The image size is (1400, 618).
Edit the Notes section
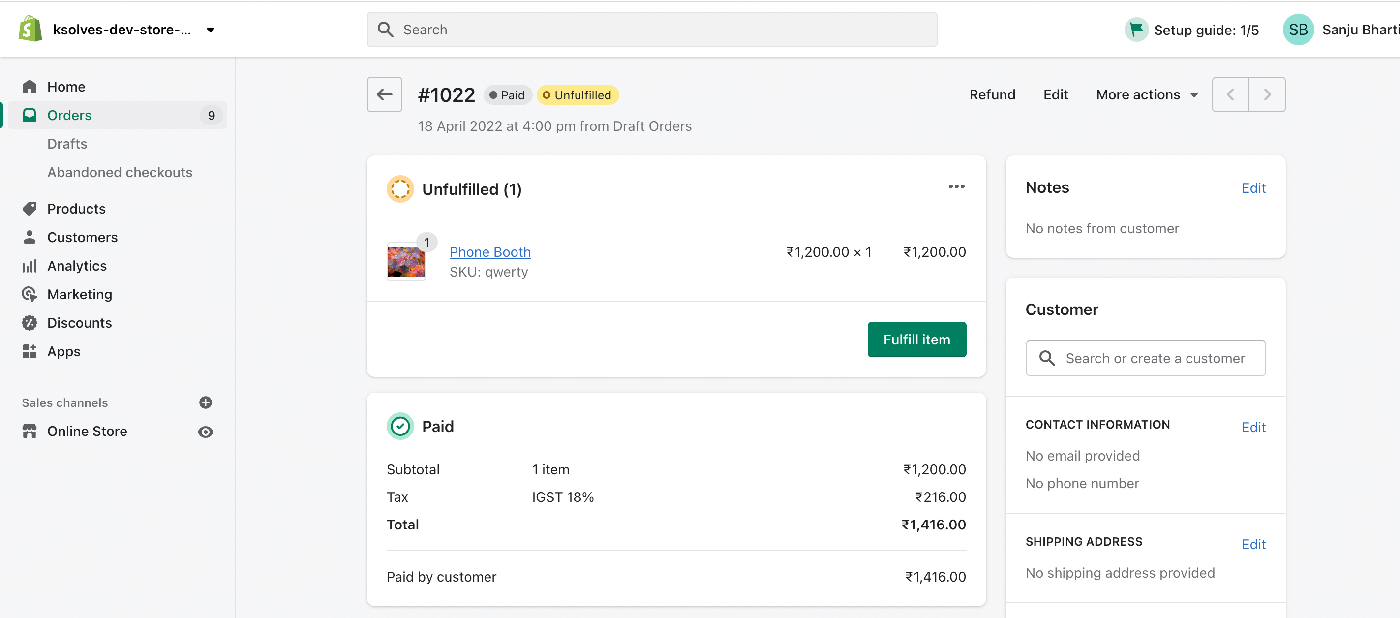[1254, 188]
